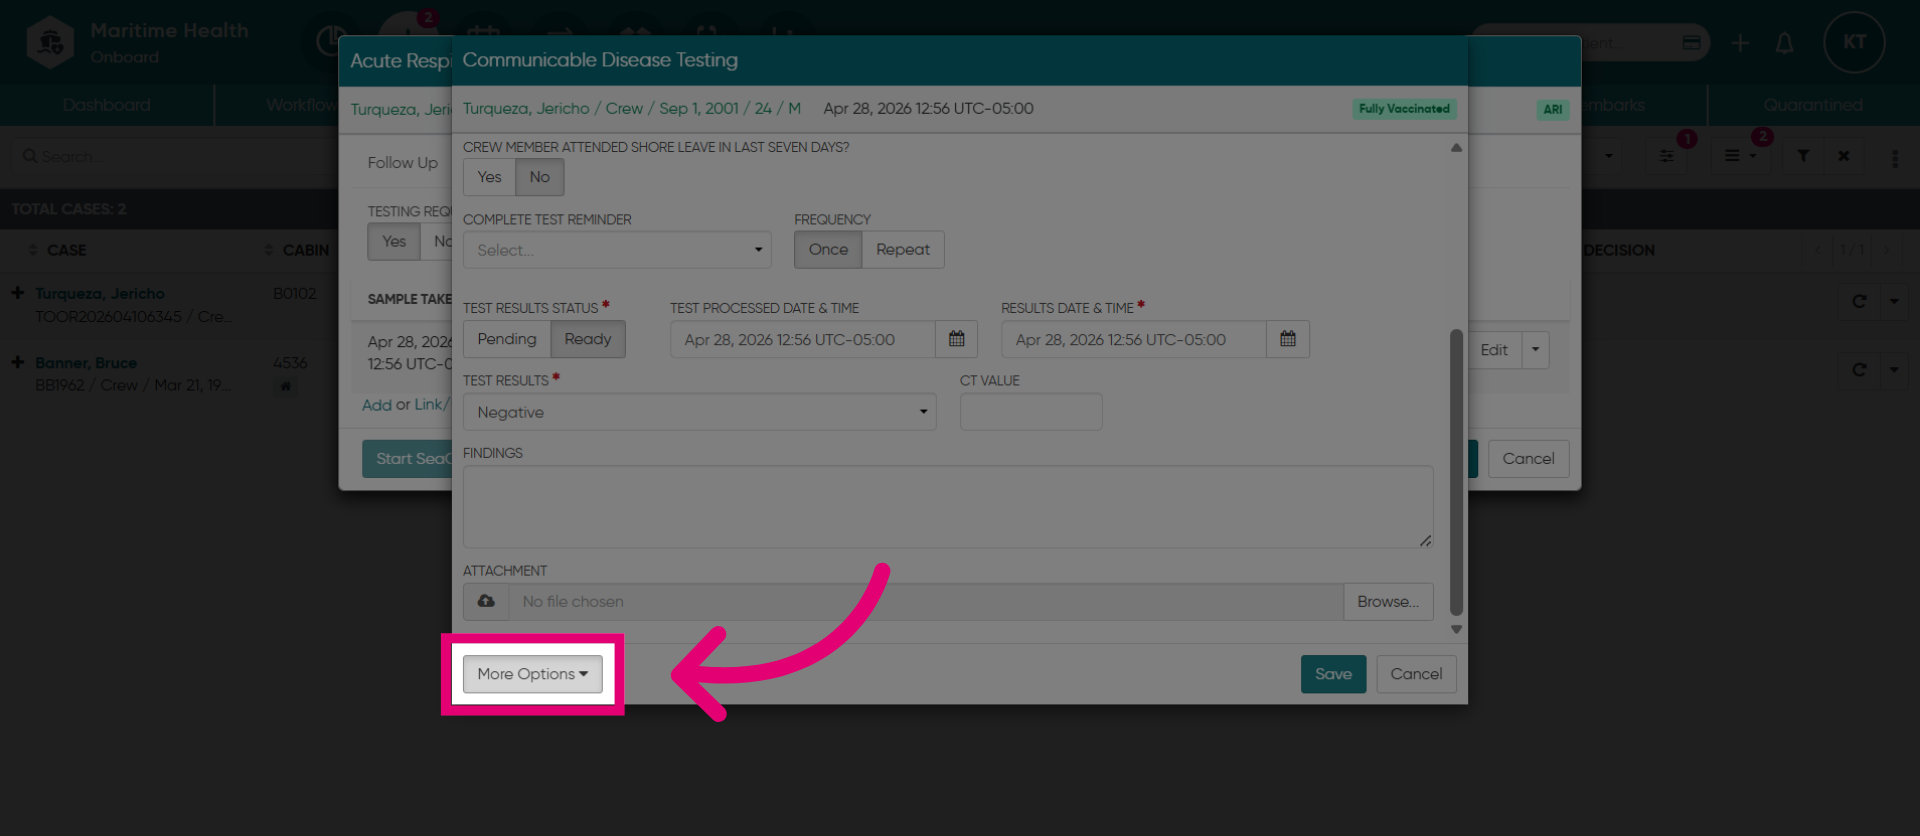Click the notifications bell icon
Screen dimensions: 1920x836
1784,43
